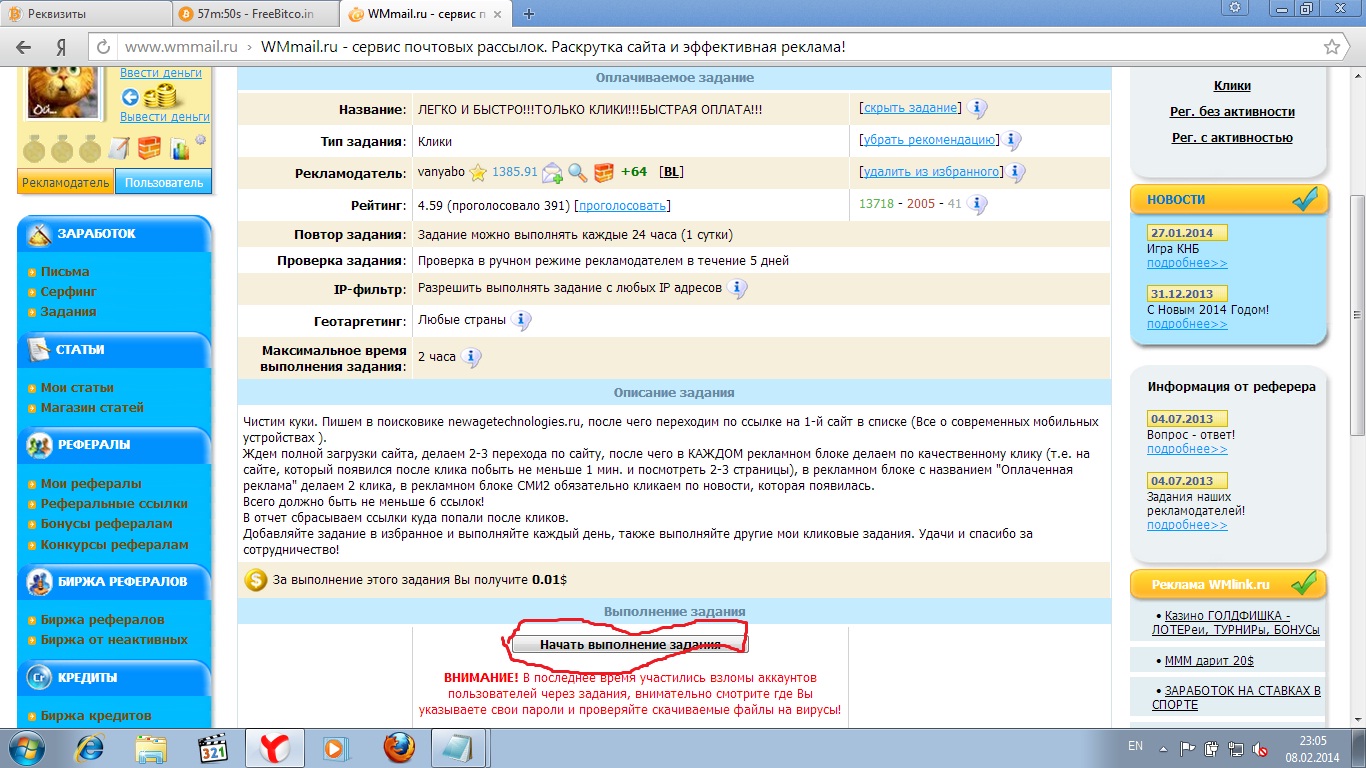This screenshot has width=1366, height=768.
Task: Click 'Начать выполнение задания' button
Action: [630, 644]
